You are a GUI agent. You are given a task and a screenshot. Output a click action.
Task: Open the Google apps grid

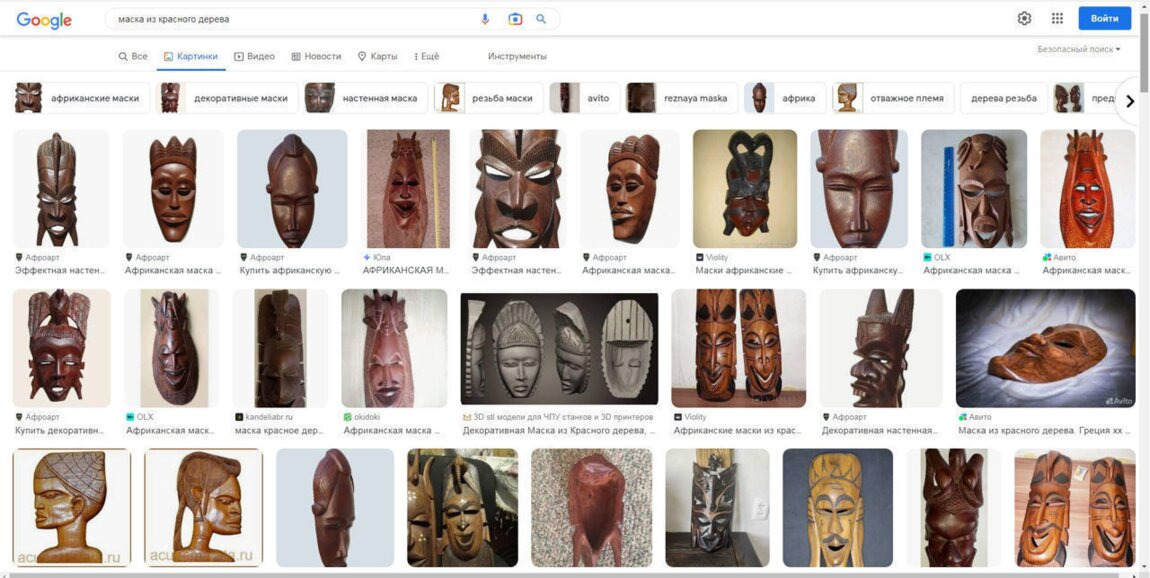[1057, 19]
